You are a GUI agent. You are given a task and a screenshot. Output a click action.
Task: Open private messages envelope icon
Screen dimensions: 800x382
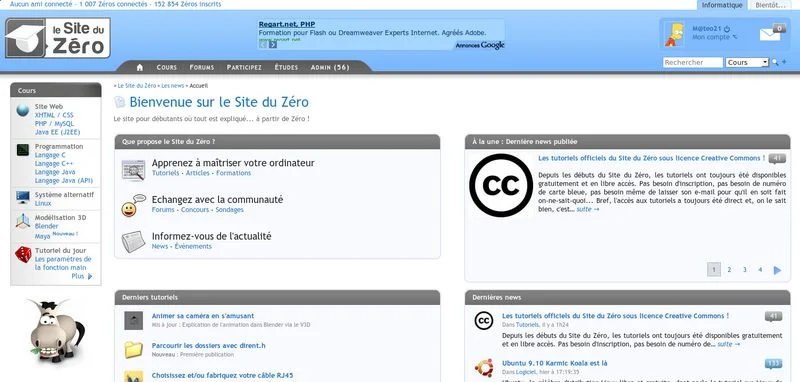point(771,33)
